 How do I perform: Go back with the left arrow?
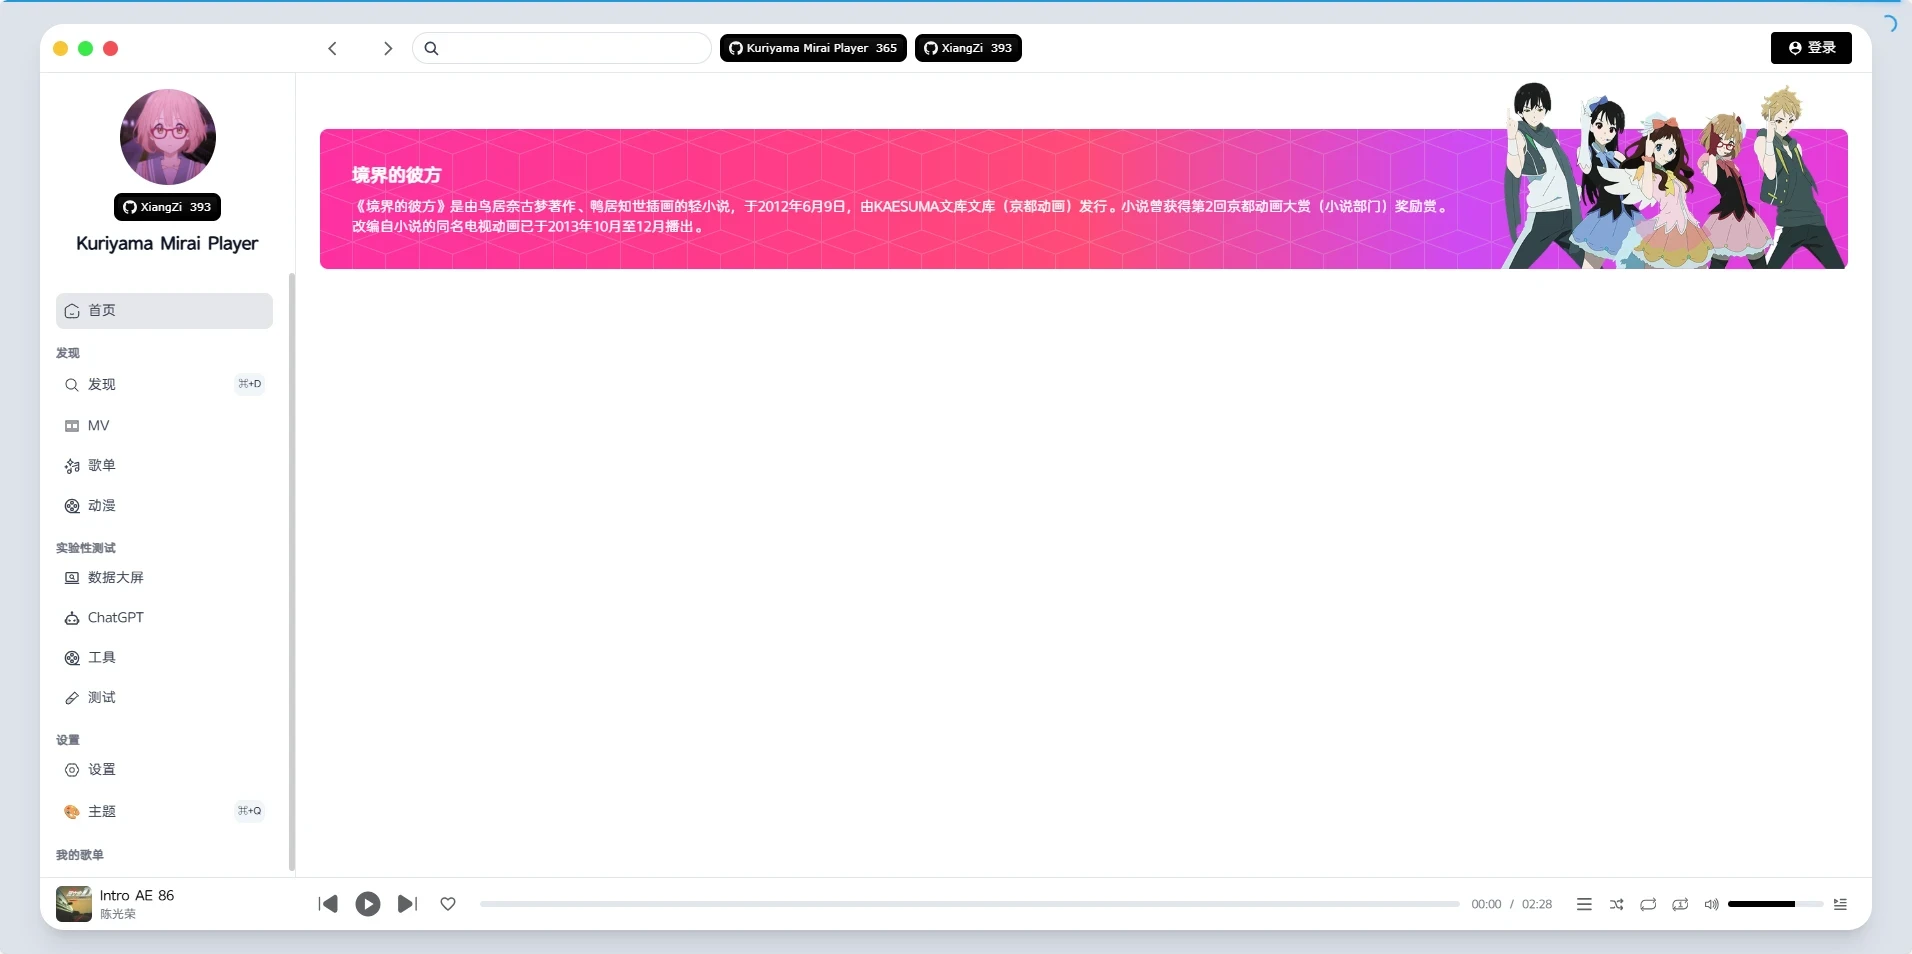click(333, 48)
